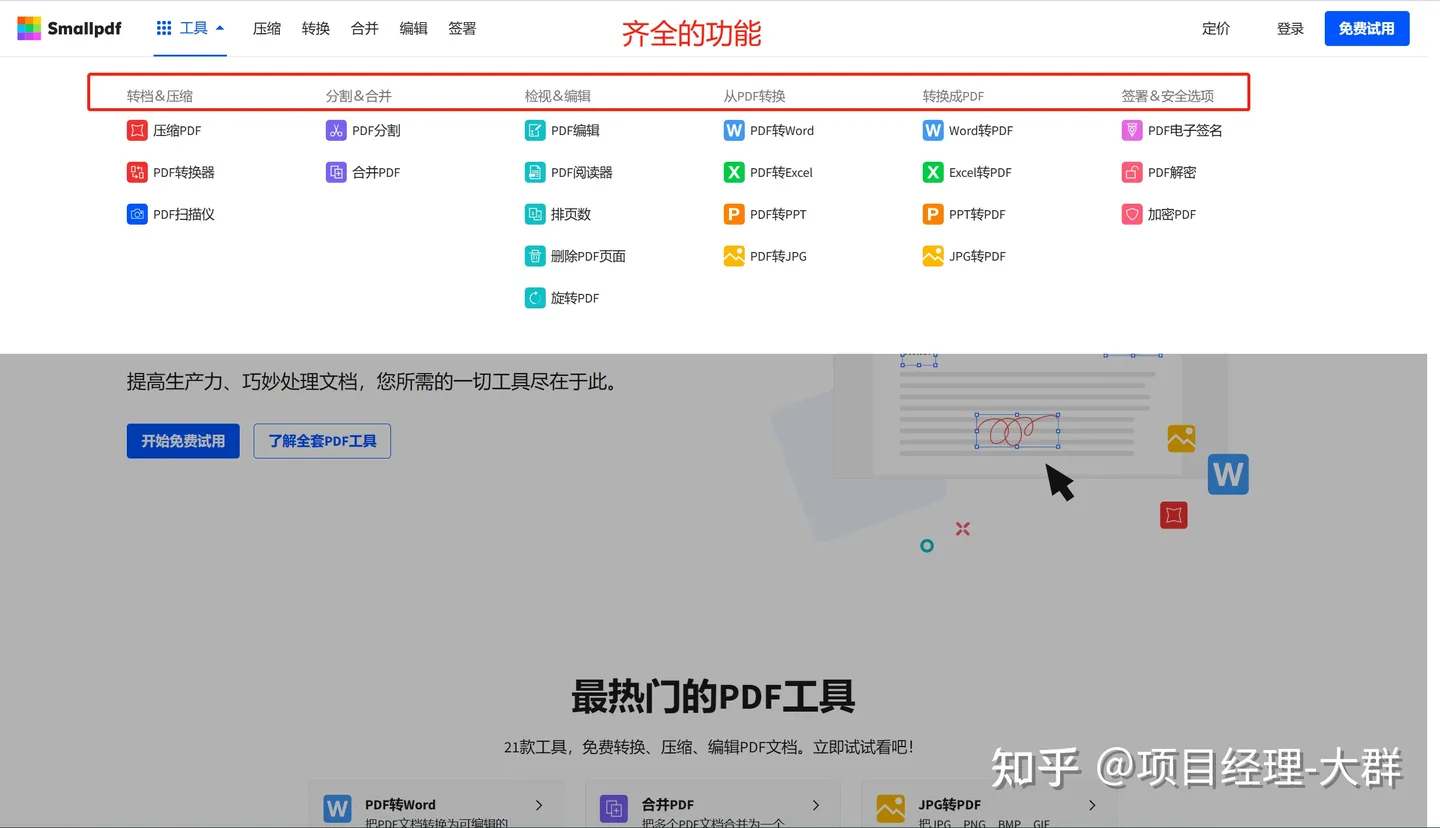Image resolution: width=1440 pixels, height=828 pixels.
Task: Click the Word转PDF icon
Action: (x=933, y=130)
